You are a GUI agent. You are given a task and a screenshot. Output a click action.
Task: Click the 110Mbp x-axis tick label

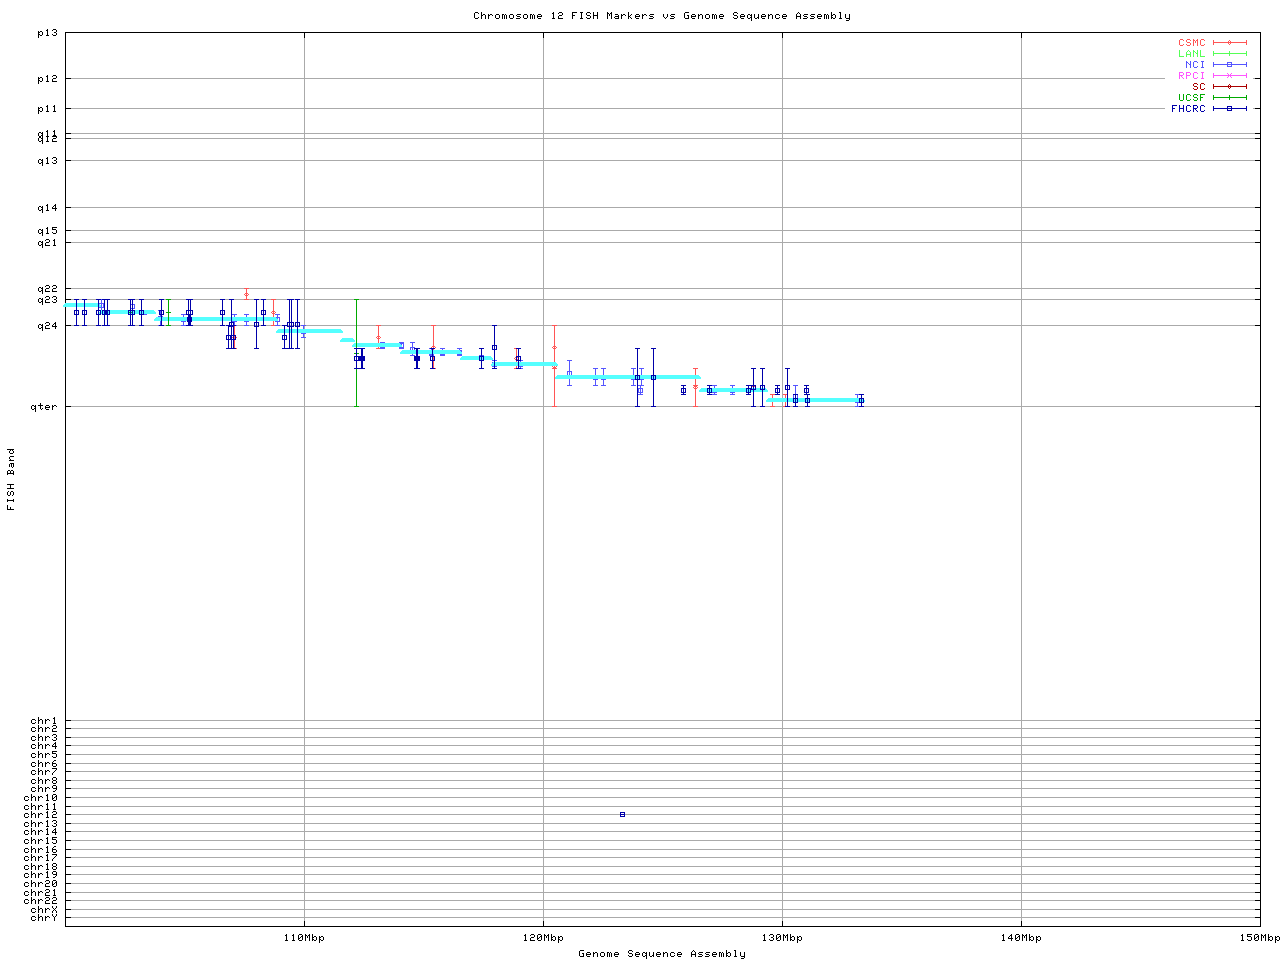(304, 938)
